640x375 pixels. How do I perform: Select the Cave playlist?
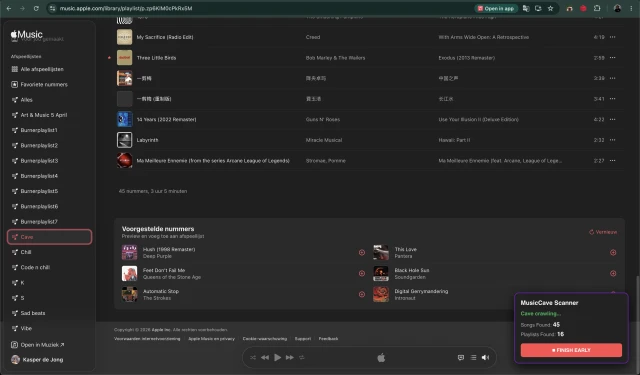49,237
